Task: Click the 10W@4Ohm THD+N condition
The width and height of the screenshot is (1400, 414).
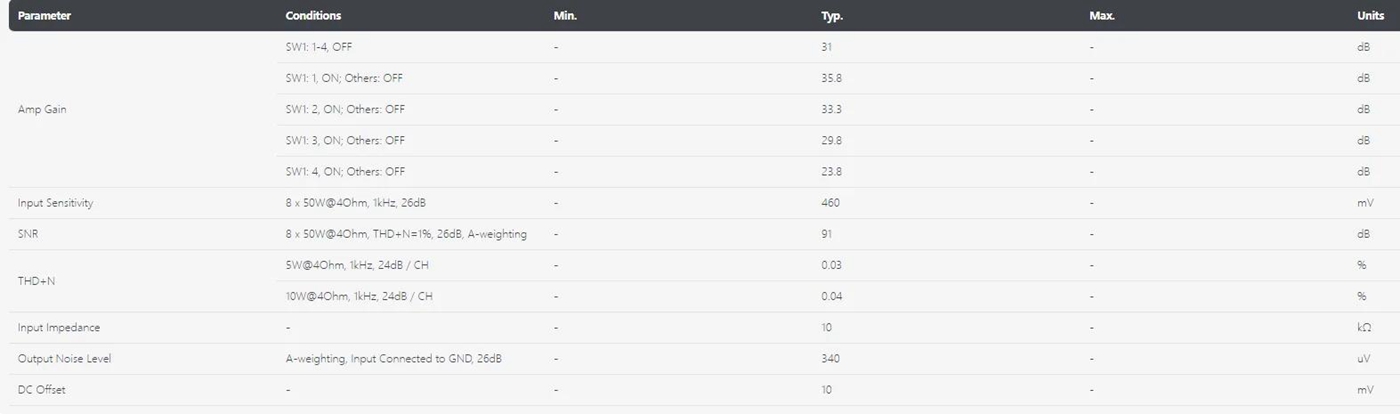Action: point(359,297)
